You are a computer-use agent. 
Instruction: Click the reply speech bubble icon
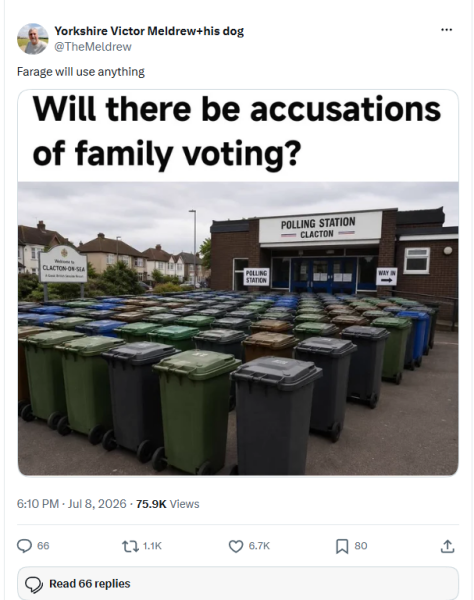24,546
